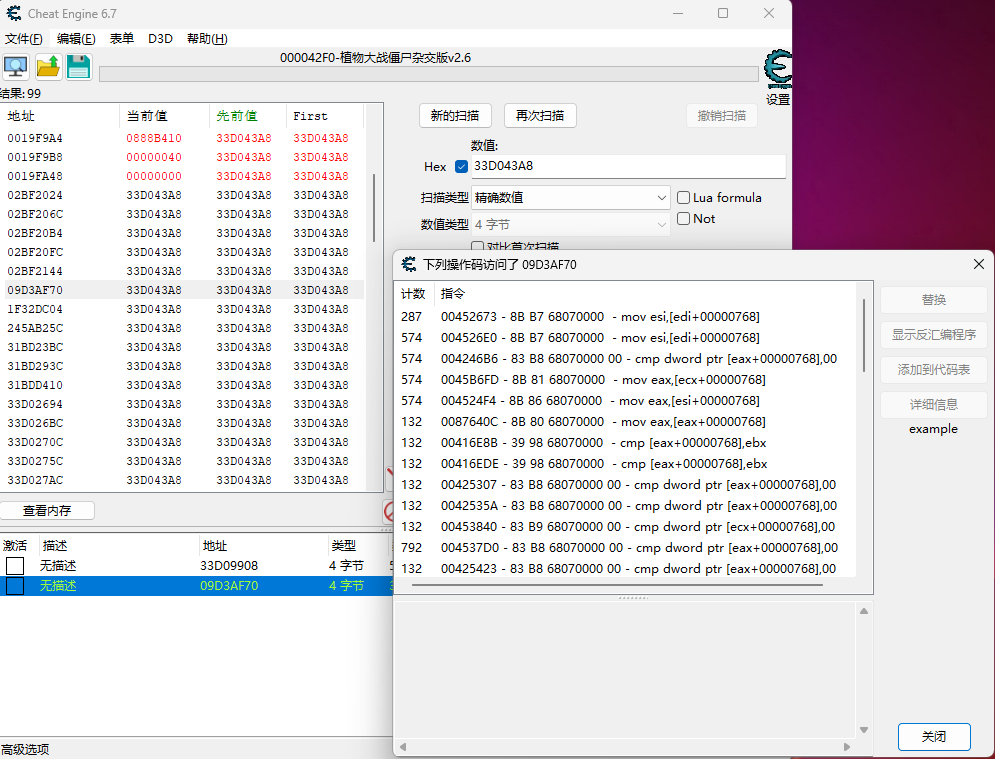Open the 文件(F) menu

[23, 39]
